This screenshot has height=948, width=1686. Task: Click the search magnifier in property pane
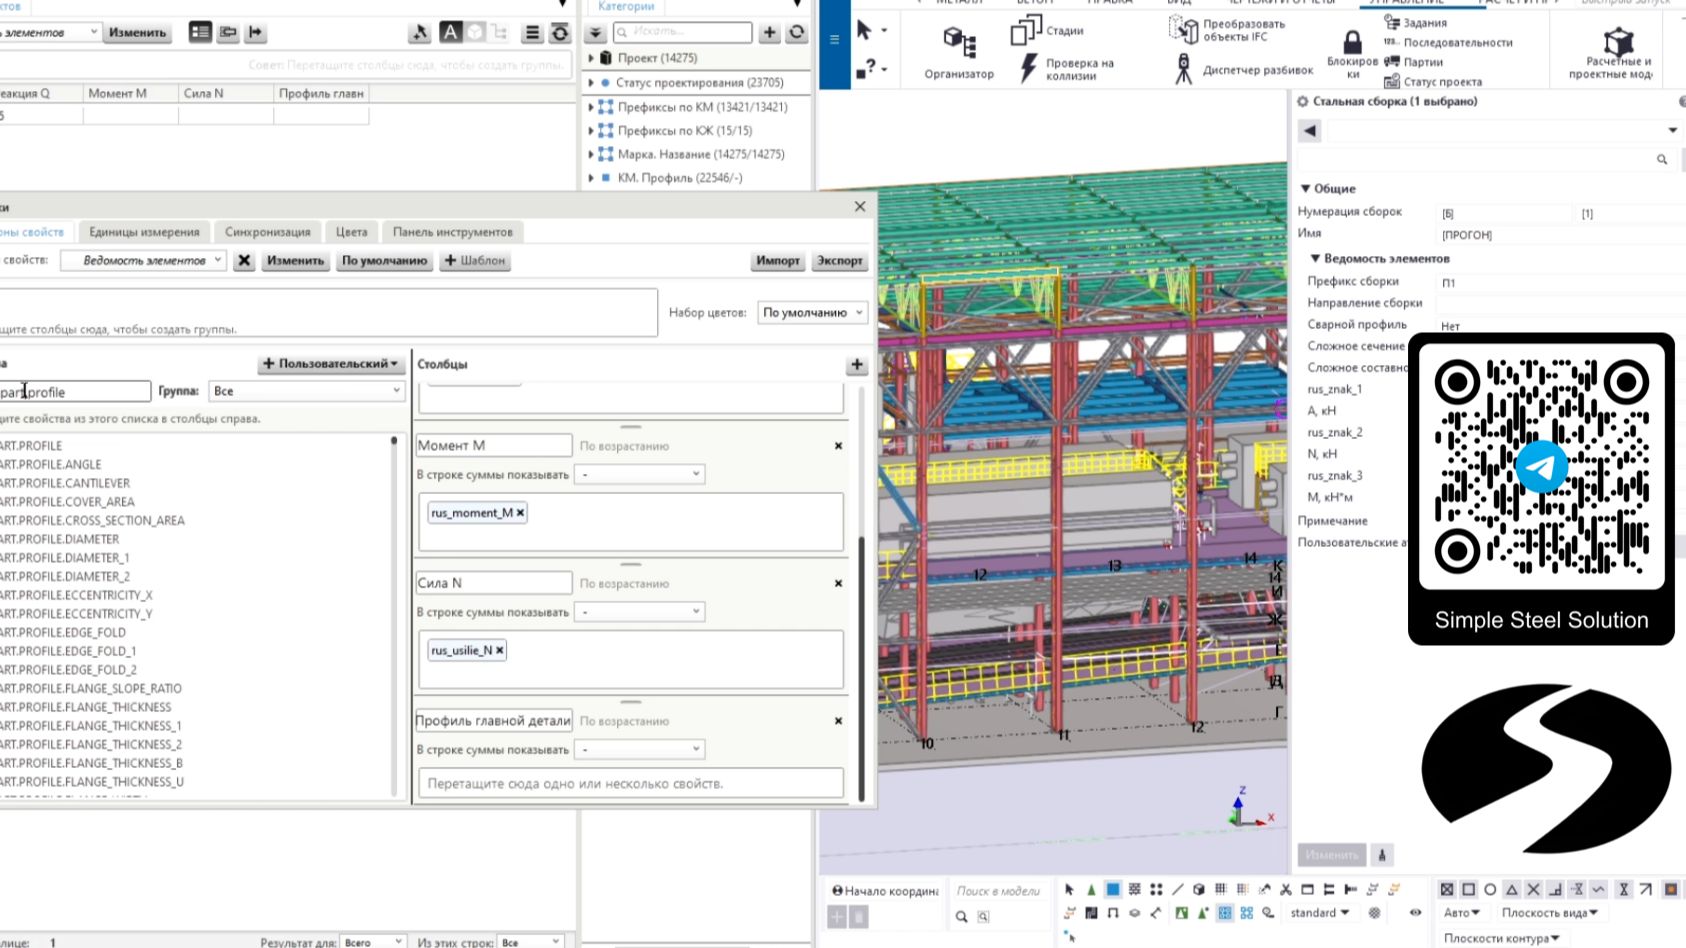click(x=1662, y=159)
